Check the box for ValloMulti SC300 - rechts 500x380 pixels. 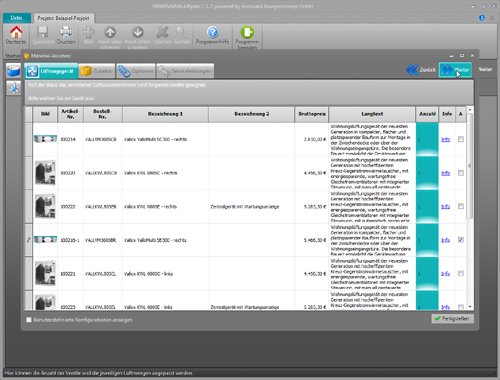[x=461, y=139]
